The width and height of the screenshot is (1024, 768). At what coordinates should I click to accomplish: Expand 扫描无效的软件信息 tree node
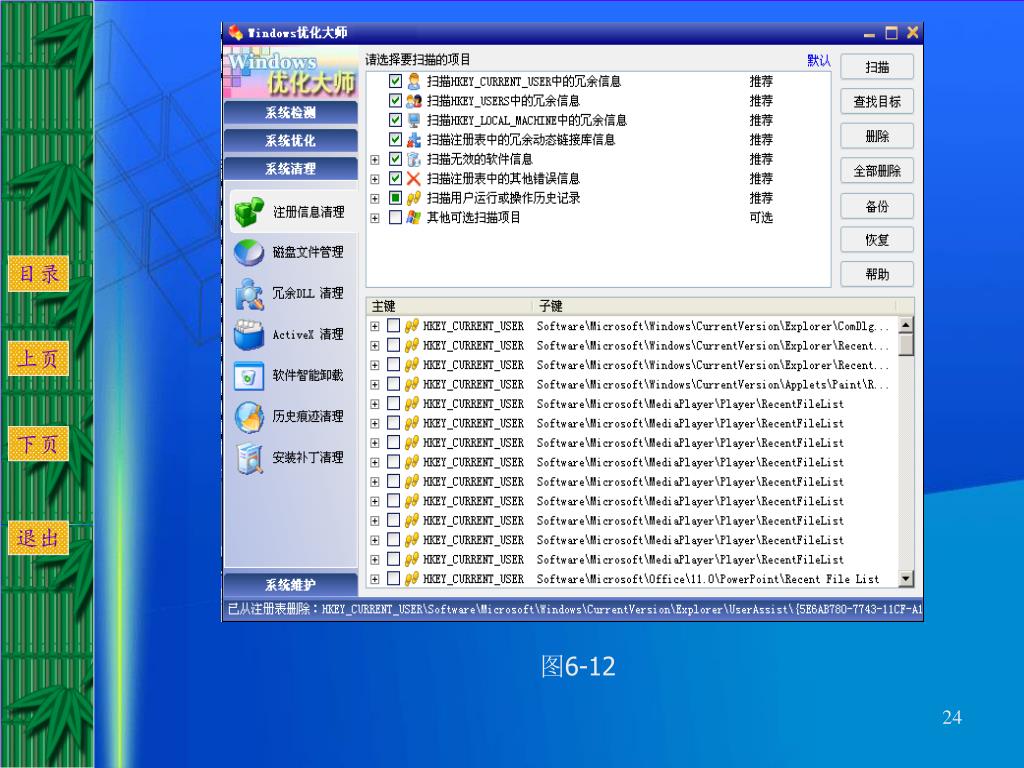click(x=375, y=159)
